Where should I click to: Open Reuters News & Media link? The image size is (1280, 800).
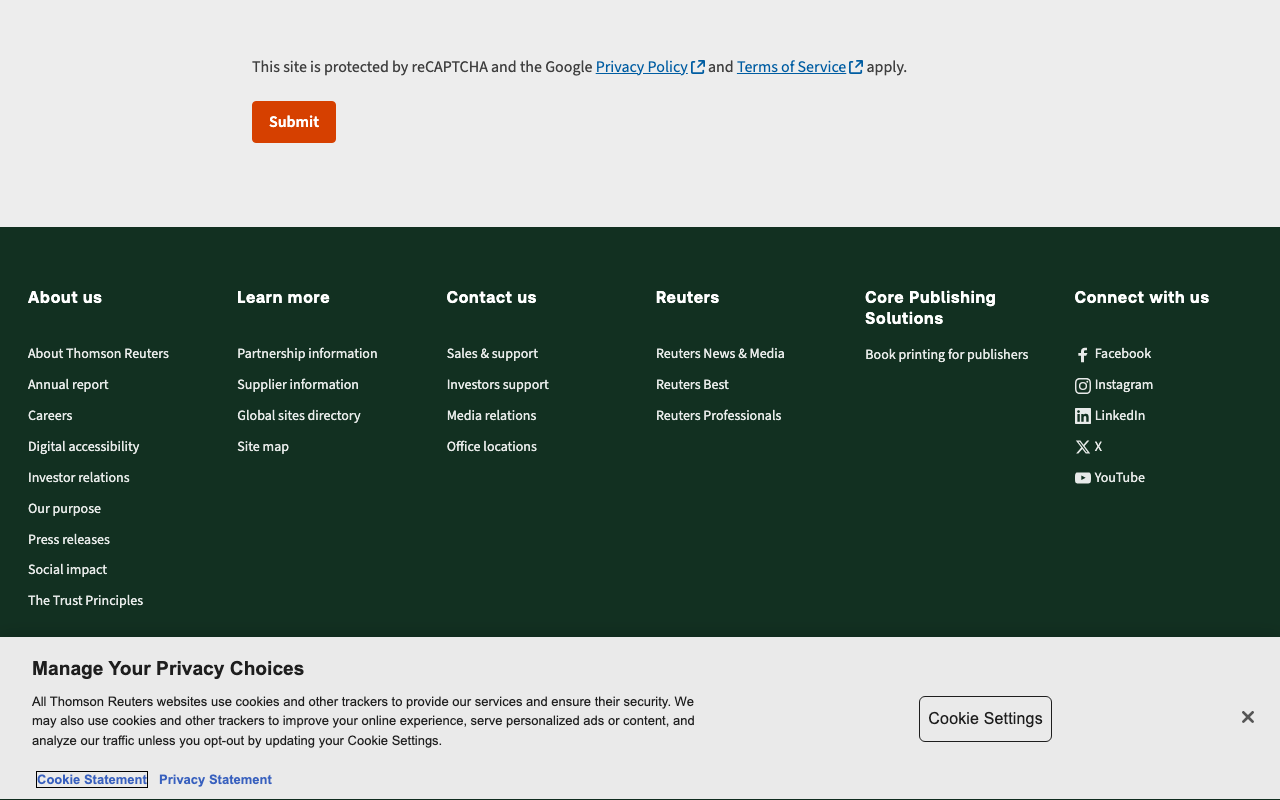pyautogui.click(x=720, y=354)
